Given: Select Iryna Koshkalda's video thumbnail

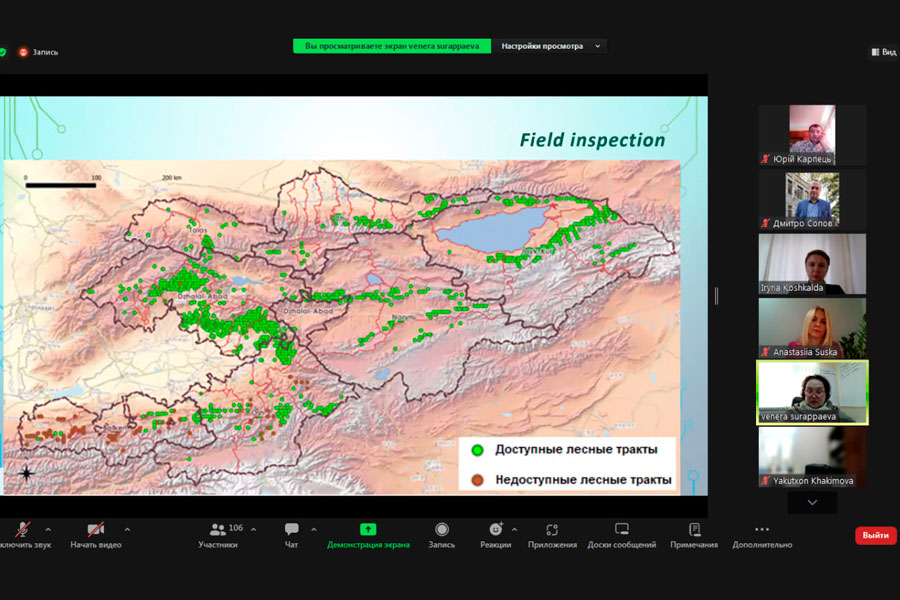Looking at the screenshot, I should [x=812, y=264].
